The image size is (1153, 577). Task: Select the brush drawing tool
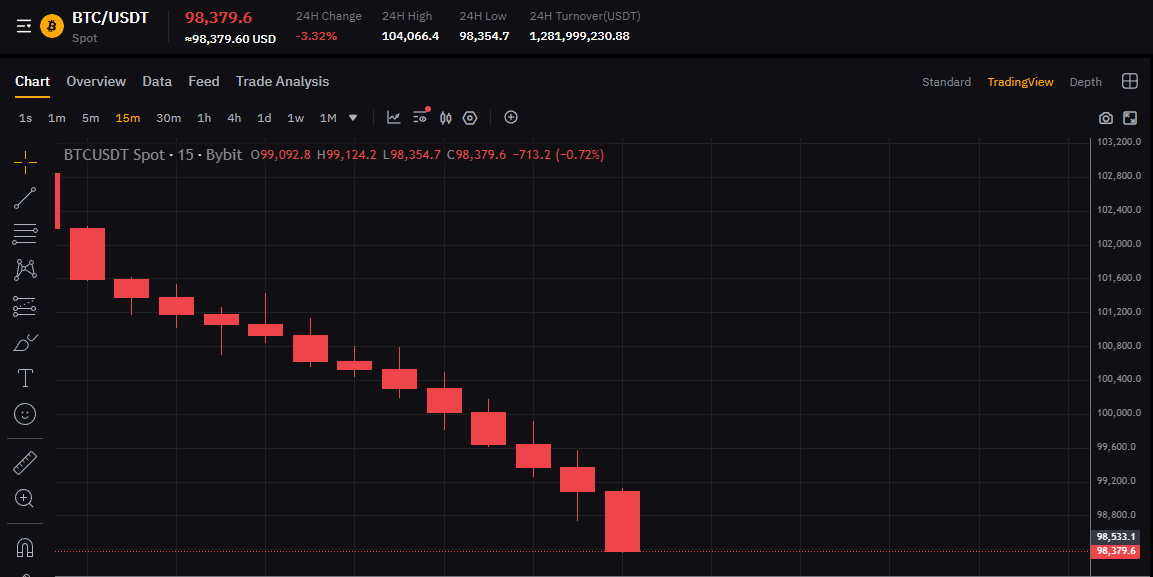[25, 343]
